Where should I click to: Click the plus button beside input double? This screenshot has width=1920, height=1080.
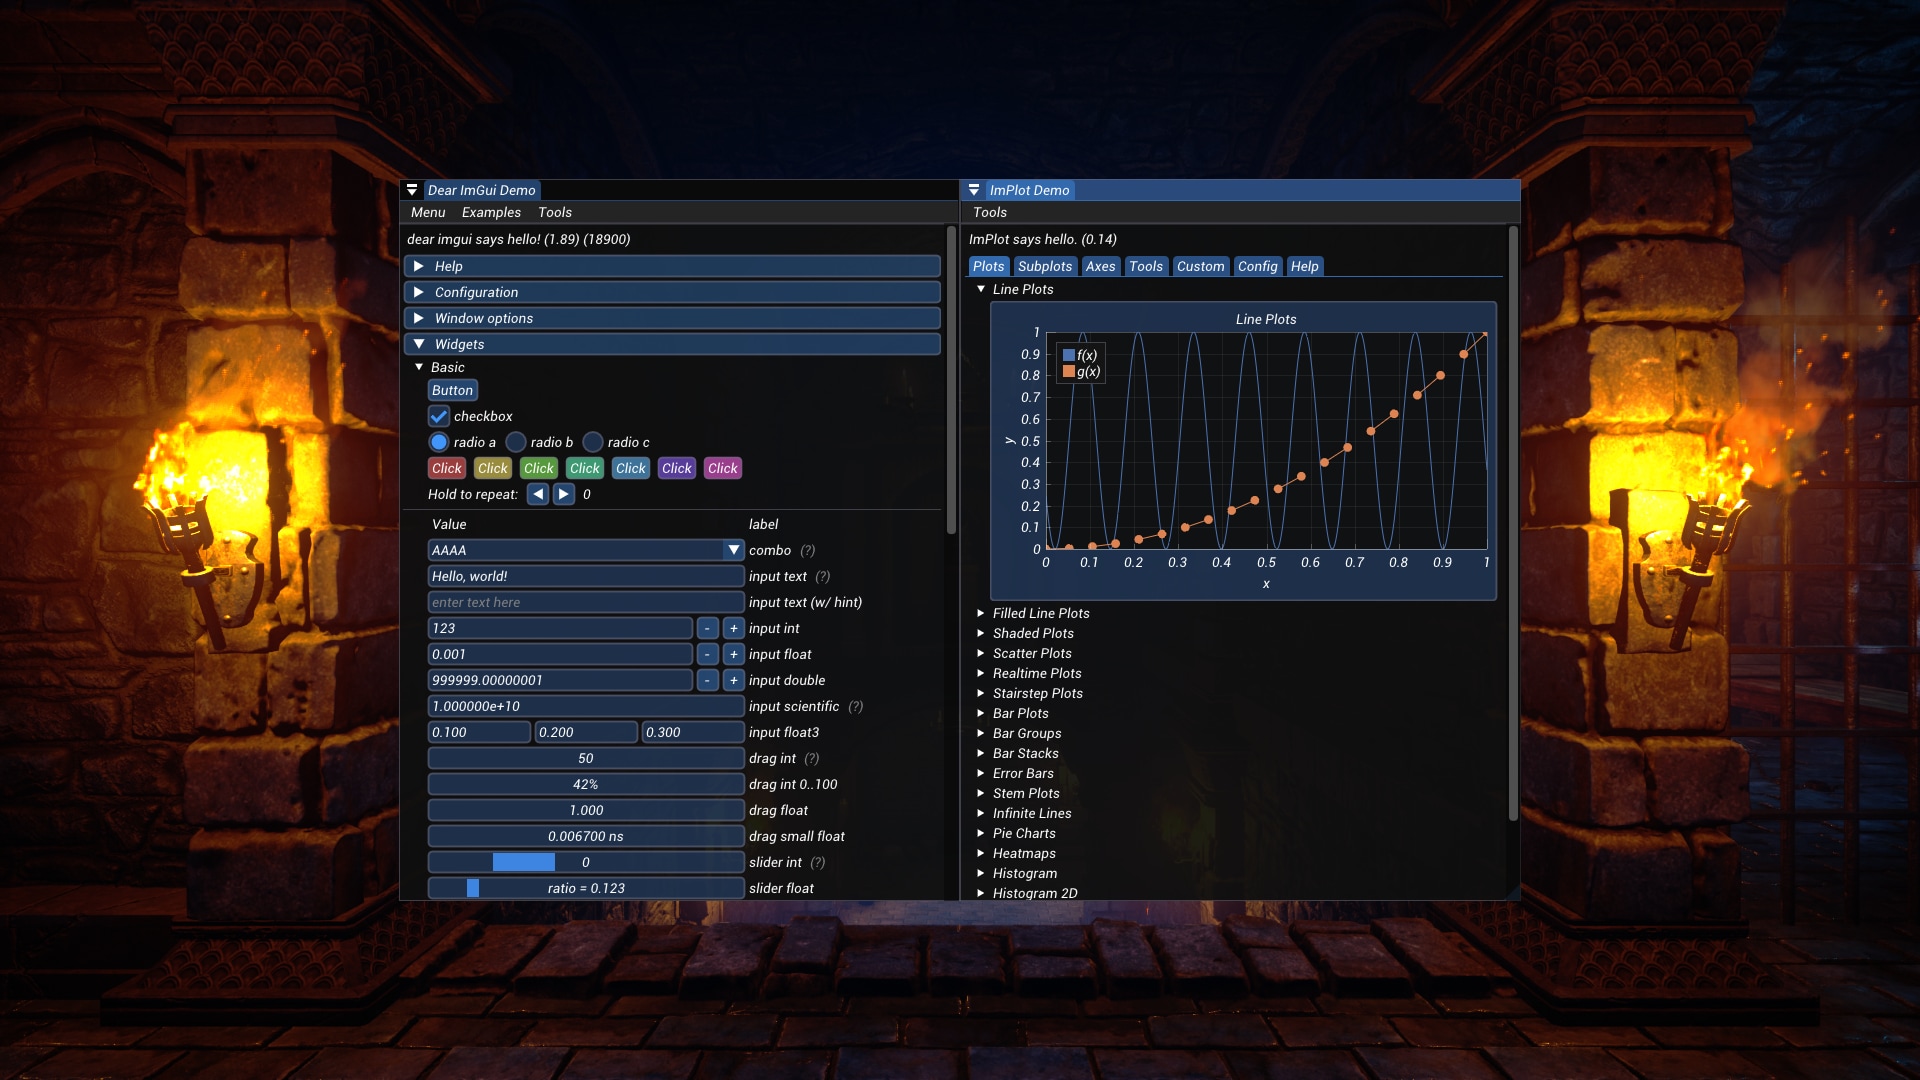point(733,680)
